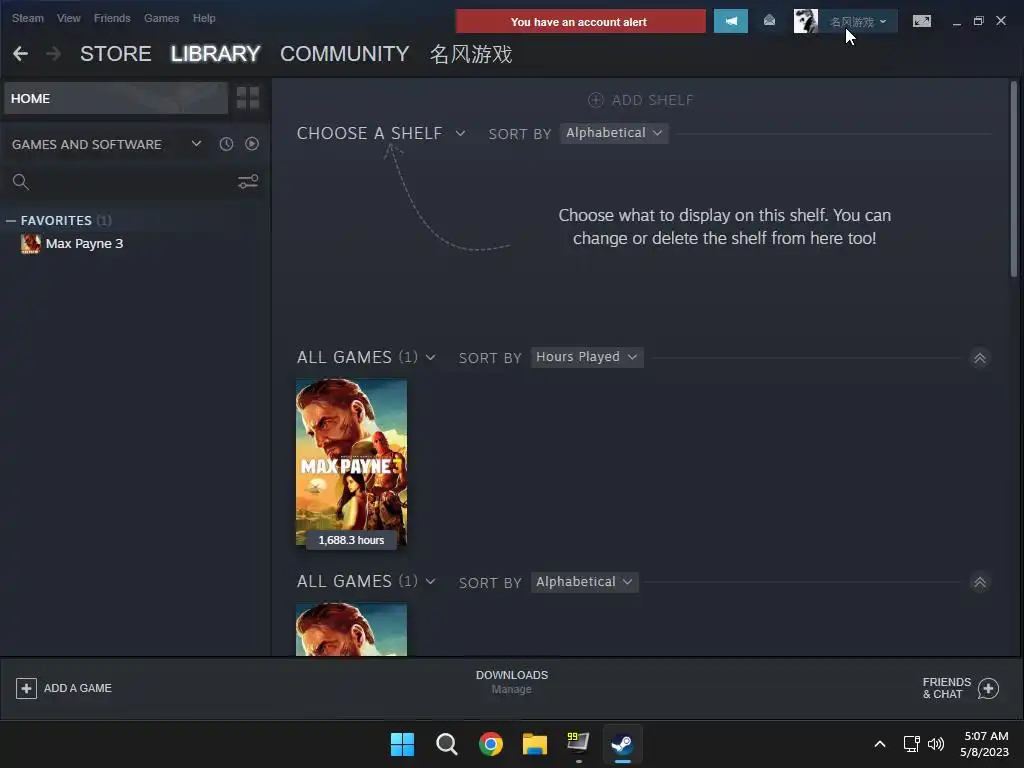Image resolution: width=1024 pixels, height=768 pixels.
Task: Go back with the left arrow
Action: 20,54
